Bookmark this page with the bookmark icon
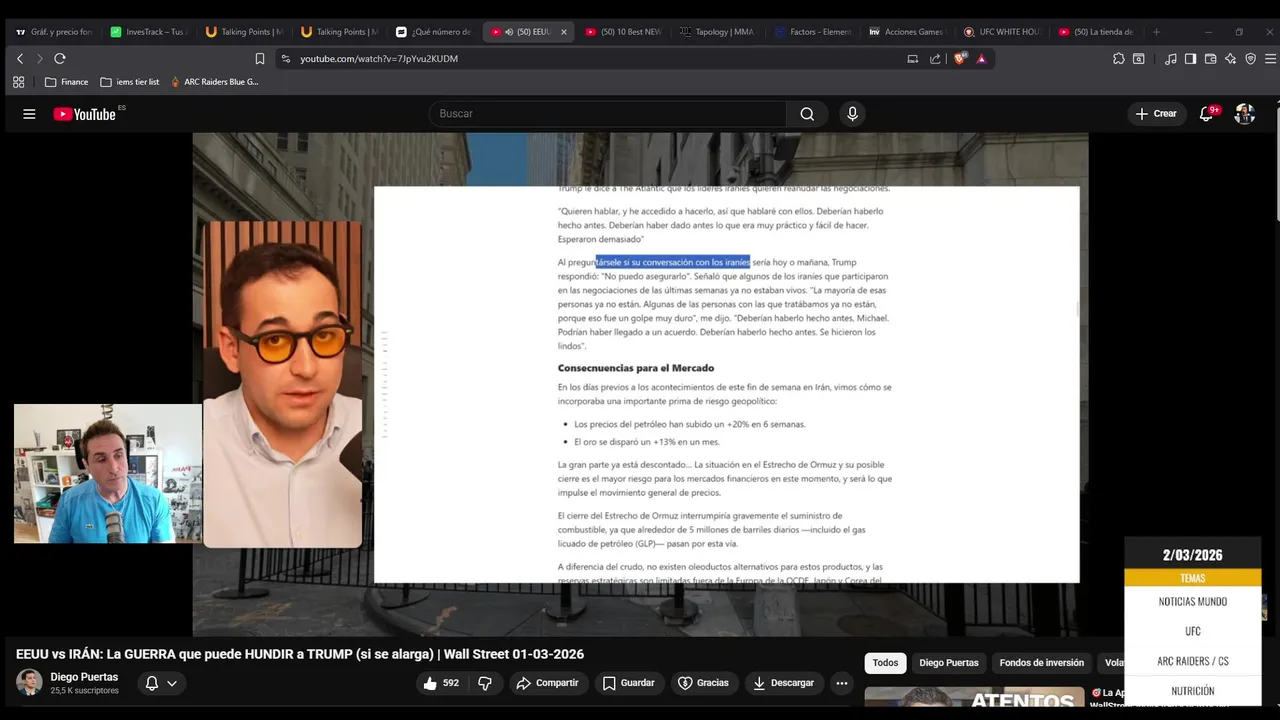The height and width of the screenshot is (720, 1280). [x=260, y=59]
